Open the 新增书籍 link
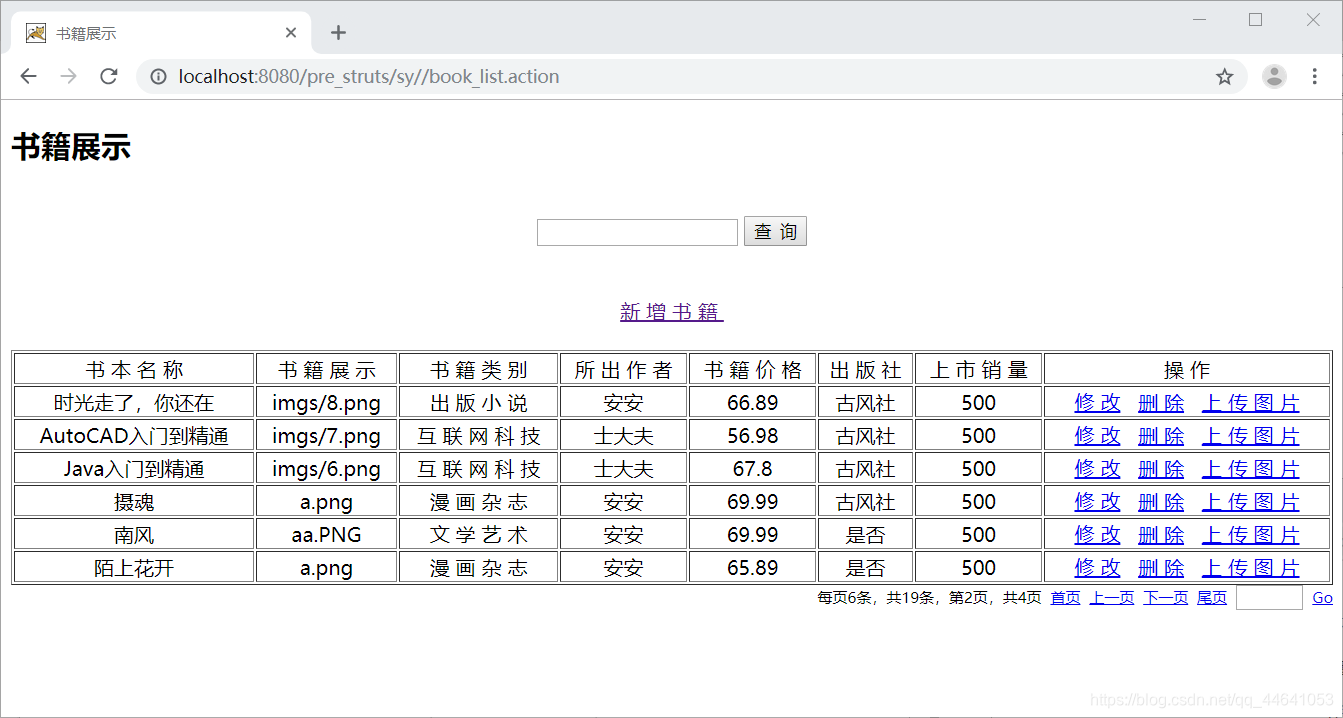1343x718 pixels. 672,312
